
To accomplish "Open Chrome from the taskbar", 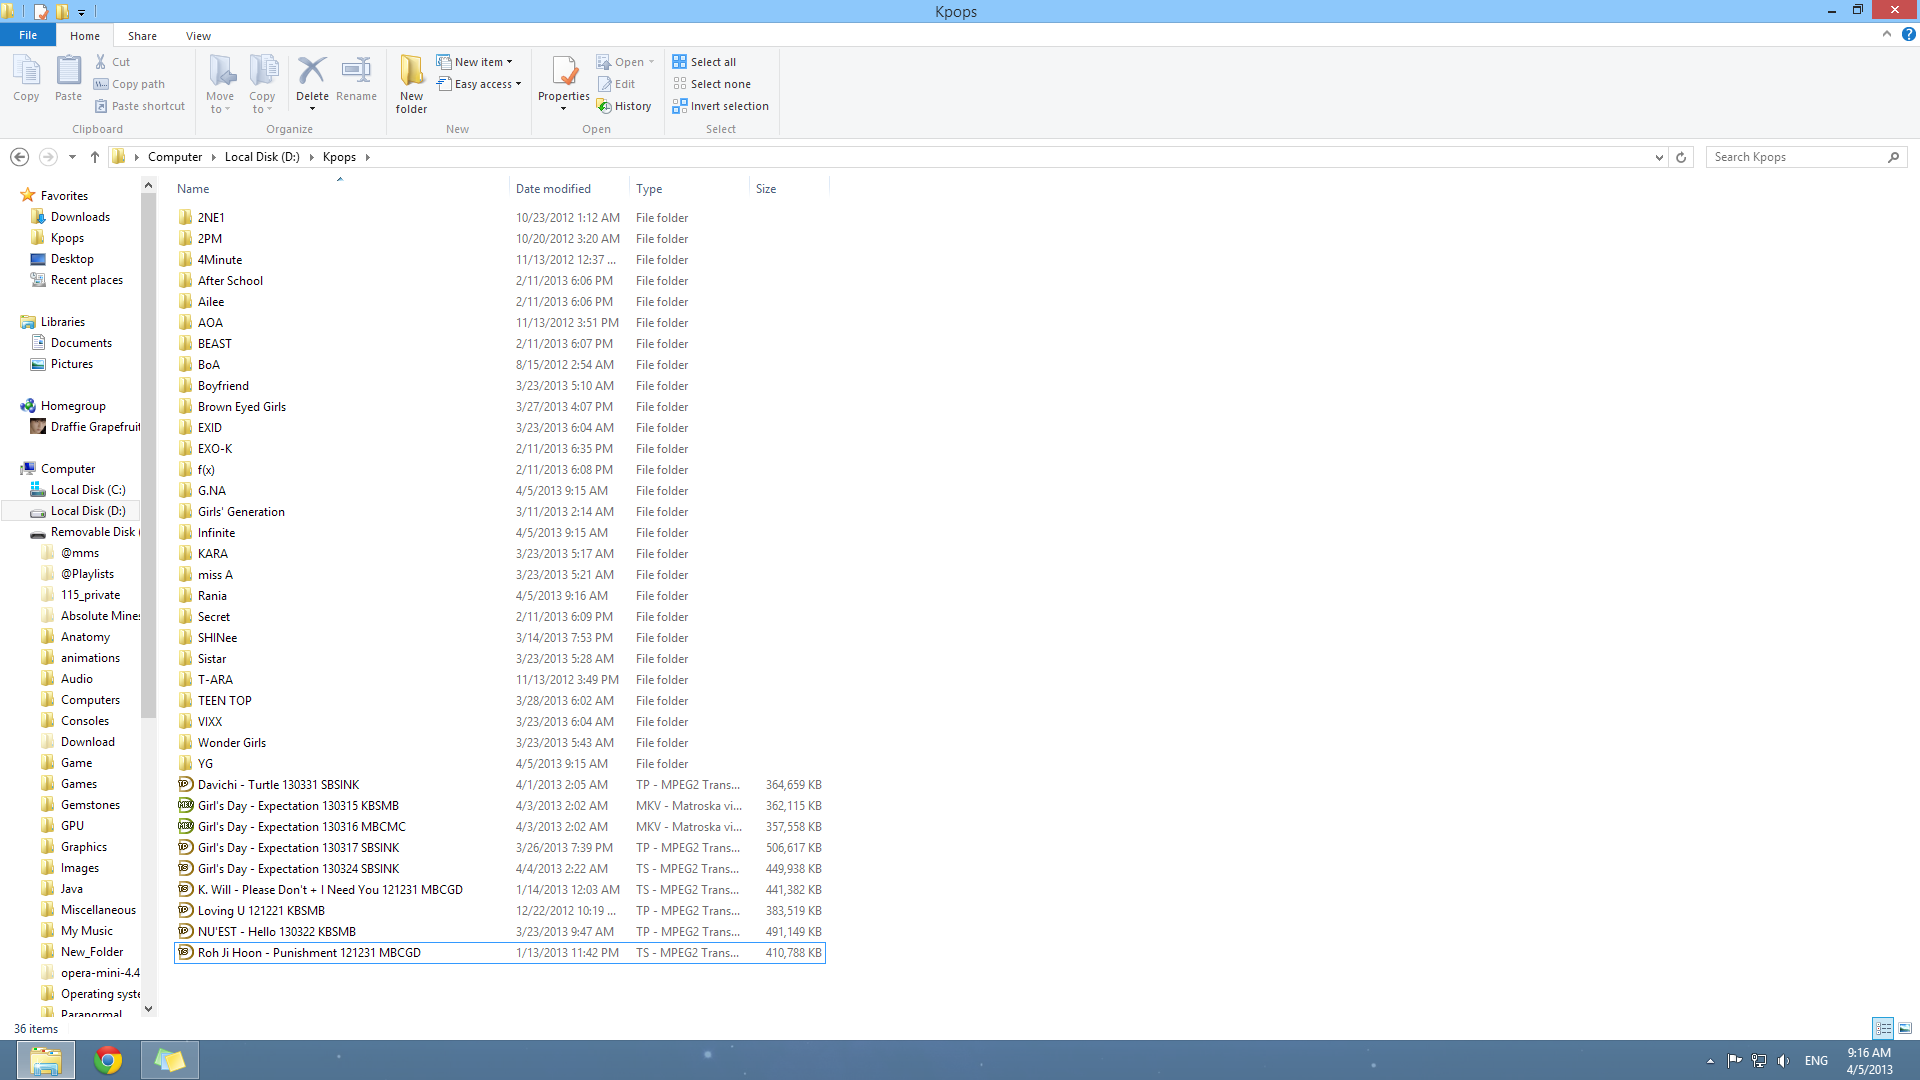I will coord(108,1060).
